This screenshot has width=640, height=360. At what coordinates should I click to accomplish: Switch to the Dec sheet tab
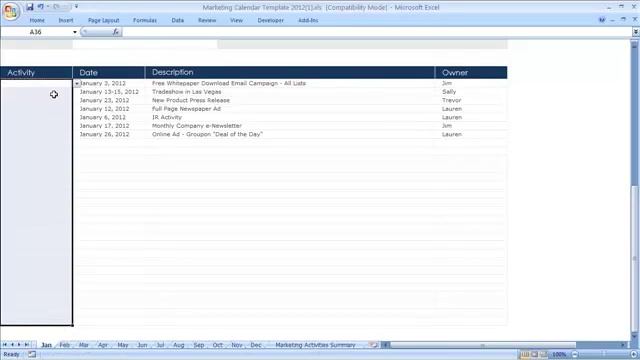[256, 345]
